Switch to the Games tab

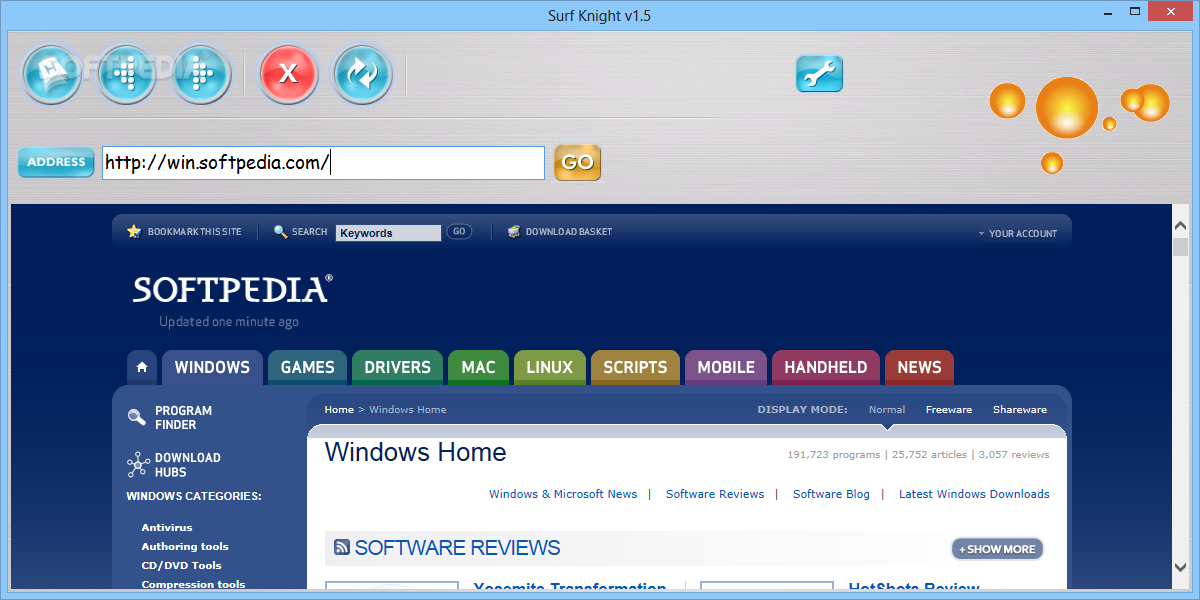click(308, 367)
